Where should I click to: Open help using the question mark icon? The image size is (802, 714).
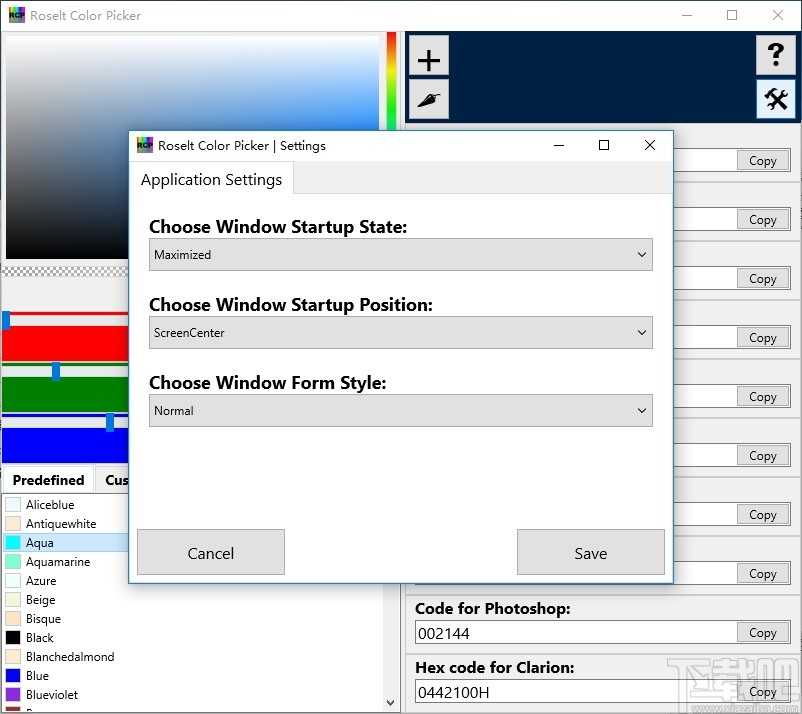point(776,56)
